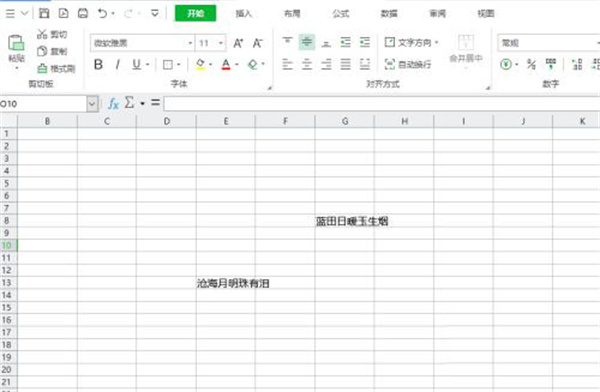This screenshot has height=392, width=600.
Task: Expand the autosum dropdown arrow
Action: pos(142,103)
